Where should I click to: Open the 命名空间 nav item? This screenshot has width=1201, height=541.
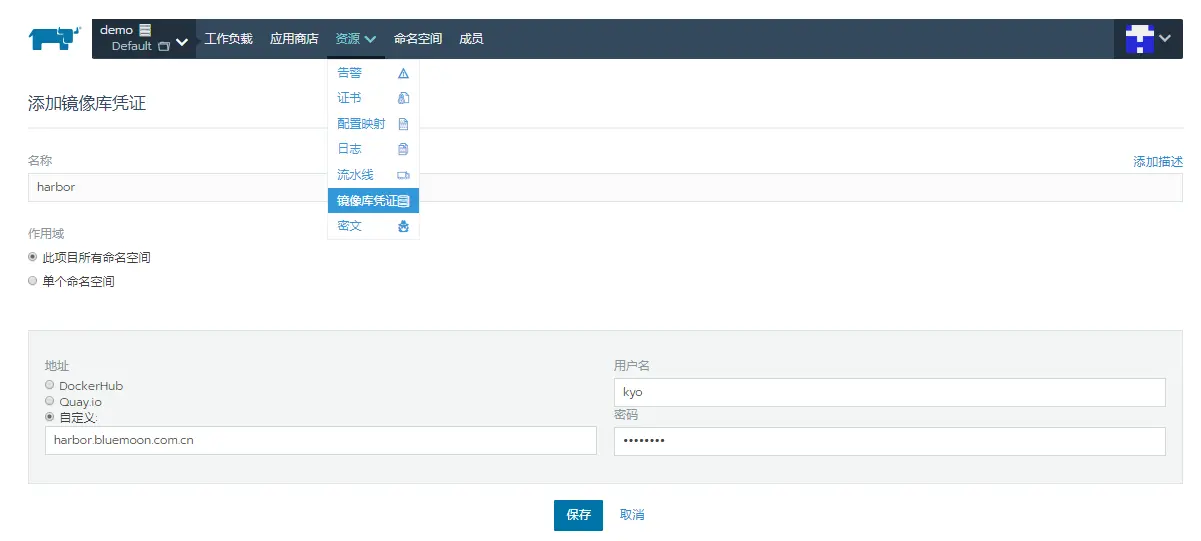point(418,39)
